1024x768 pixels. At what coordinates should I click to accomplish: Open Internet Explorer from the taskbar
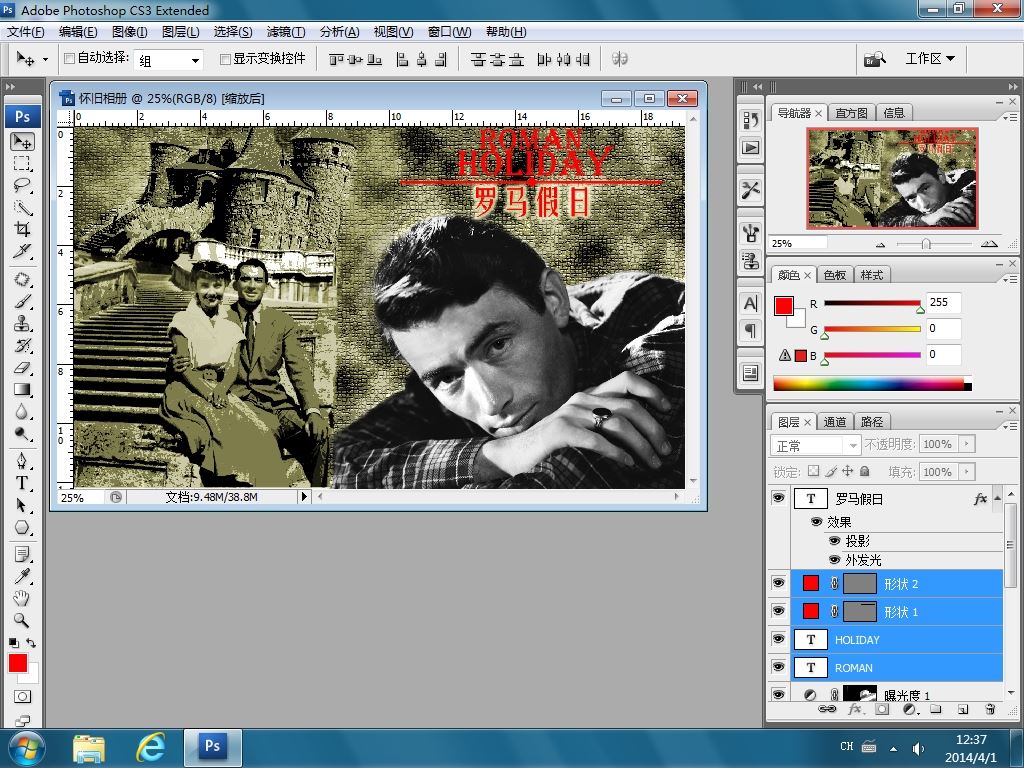[150, 747]
